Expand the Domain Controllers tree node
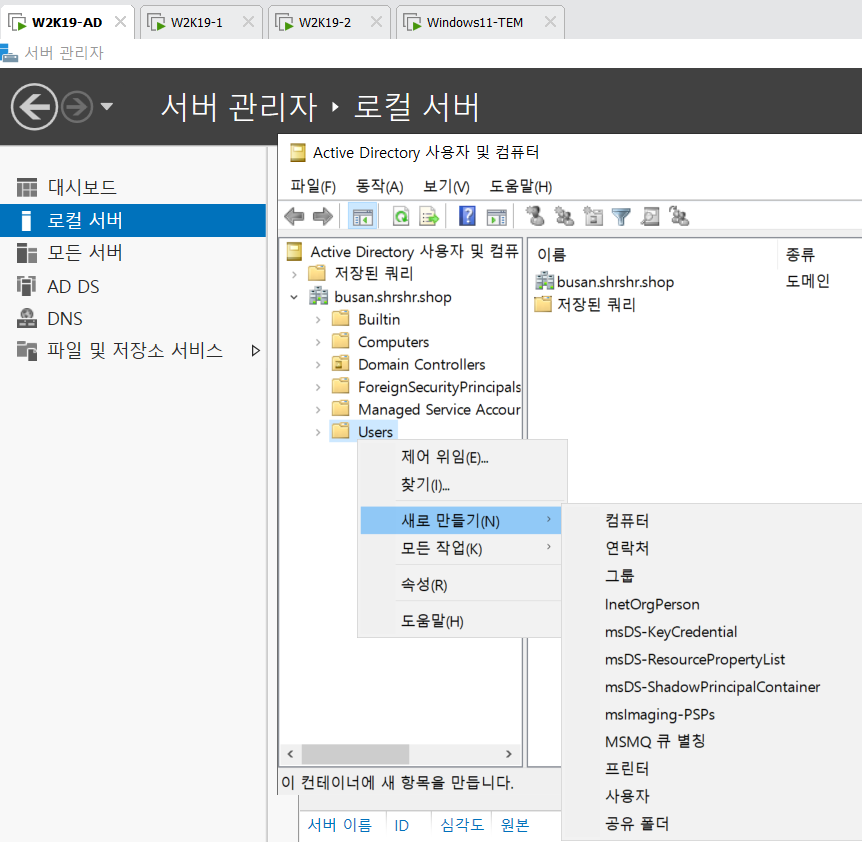The image size is (862, 842). pyautogui.click(x=318, y=365)
